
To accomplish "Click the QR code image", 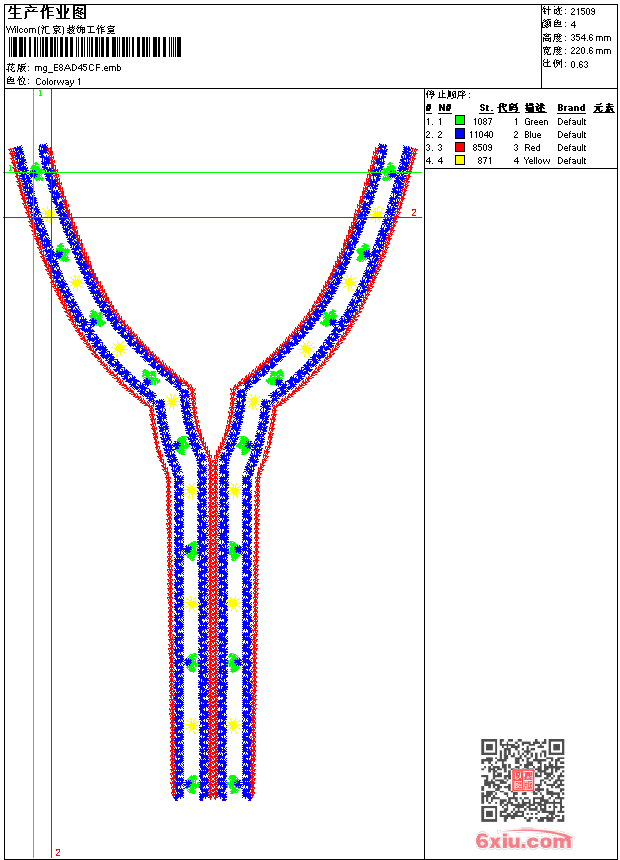I will [523, 780].
